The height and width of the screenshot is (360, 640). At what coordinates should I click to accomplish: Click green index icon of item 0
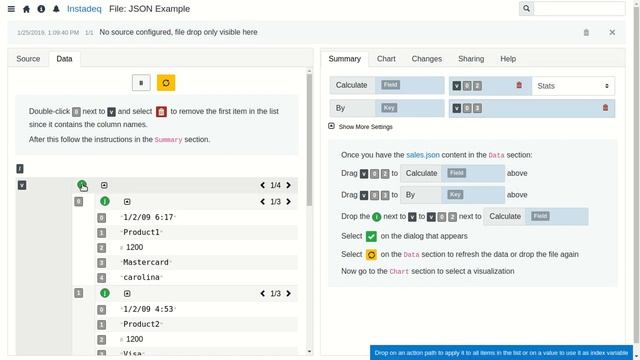tap(105, 201)
